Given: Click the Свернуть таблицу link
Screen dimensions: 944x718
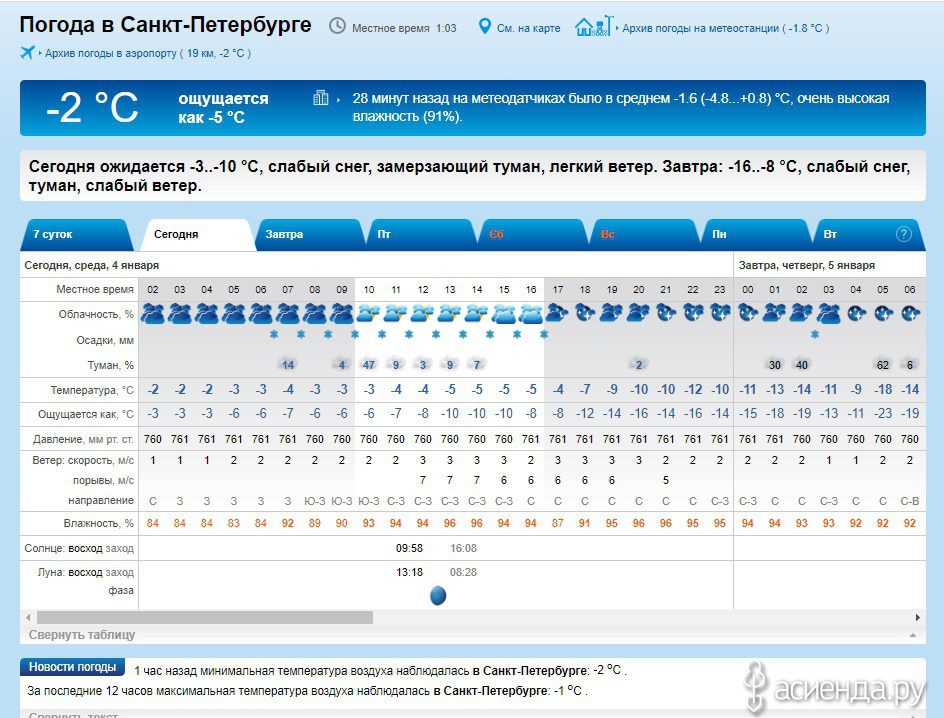Looking at the screenshot, I should pos(82,634).
